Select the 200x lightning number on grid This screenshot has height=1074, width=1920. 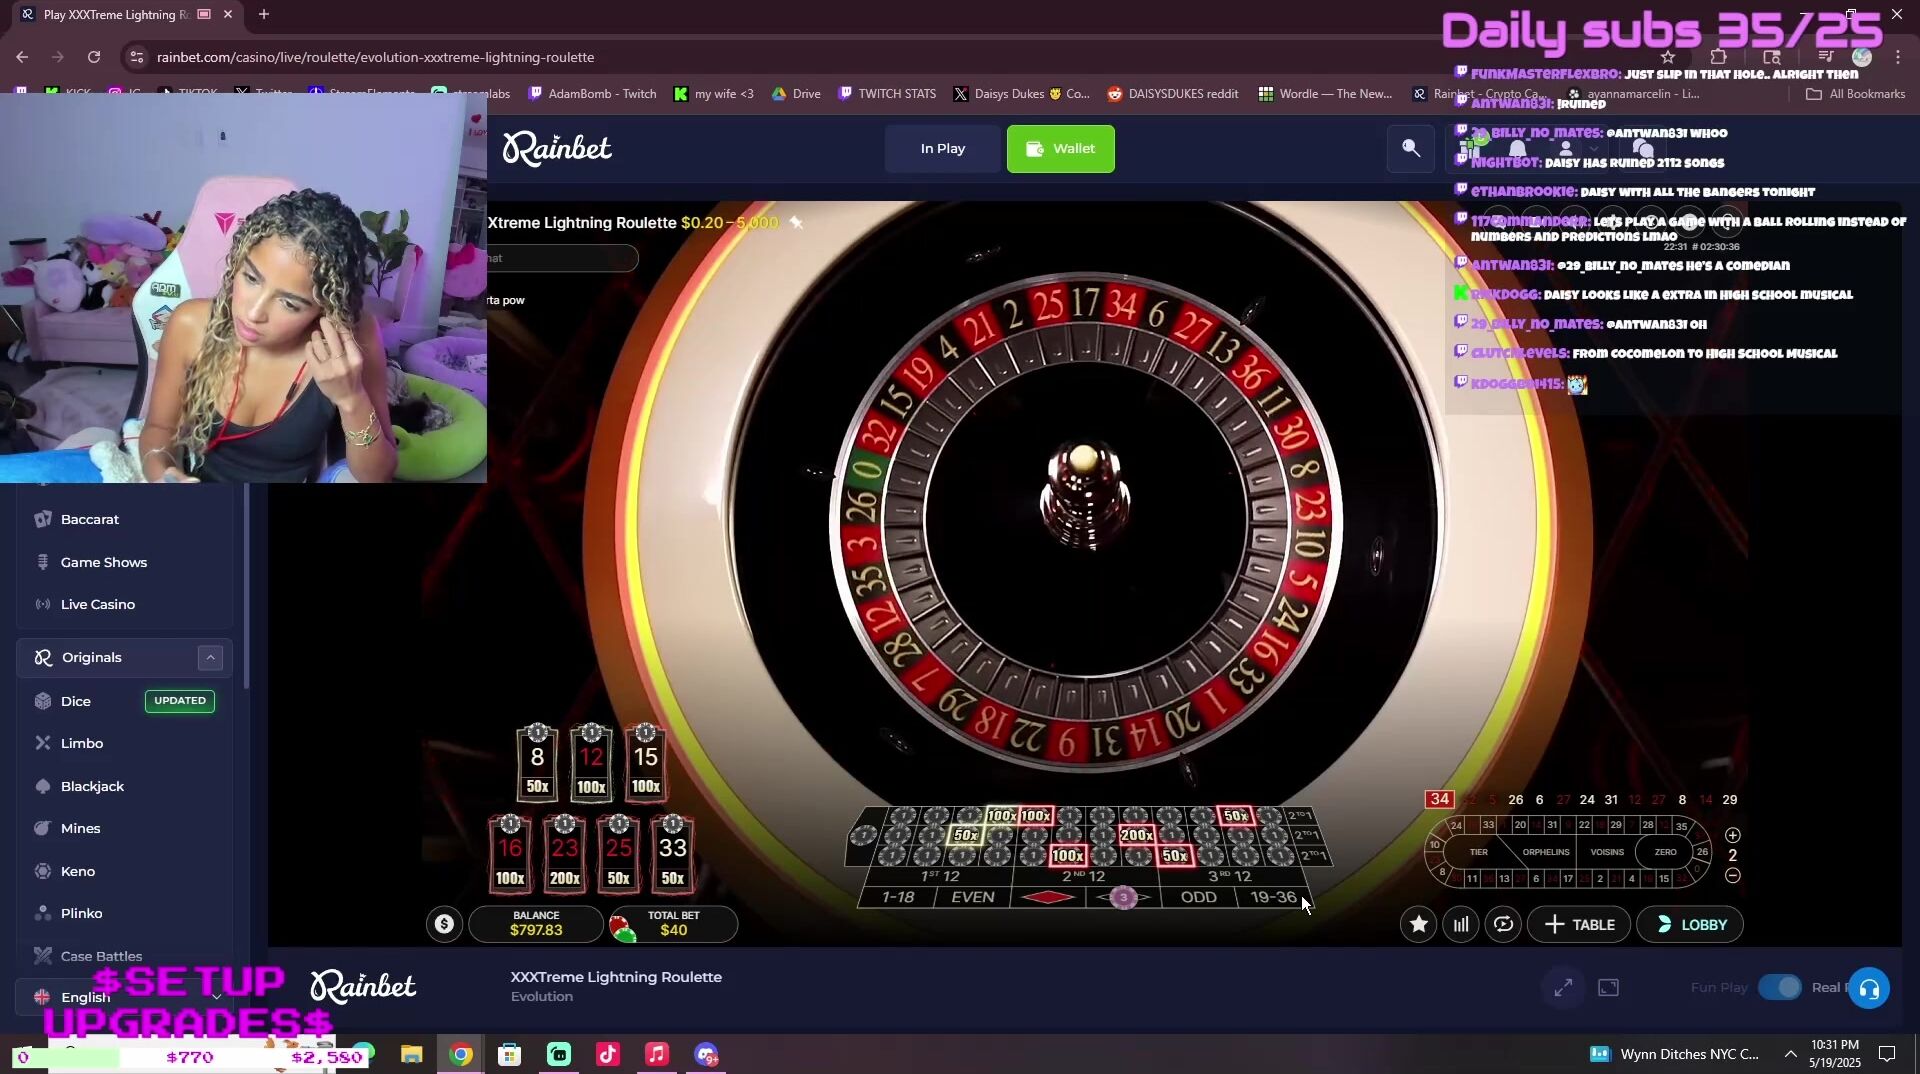tap(1137, 835)
